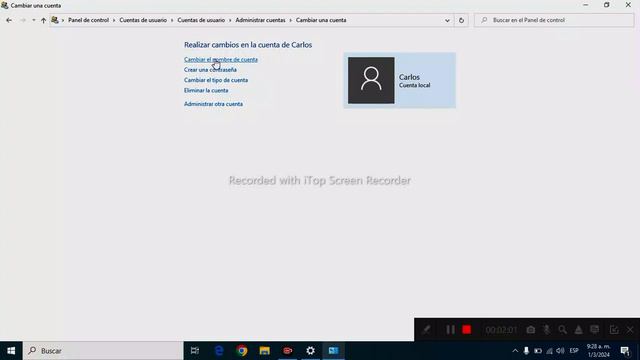Image resolution: width=640 pixels, height=360 pixels.
Task: Open File Explorer from the taskbar
Action: 264,351
